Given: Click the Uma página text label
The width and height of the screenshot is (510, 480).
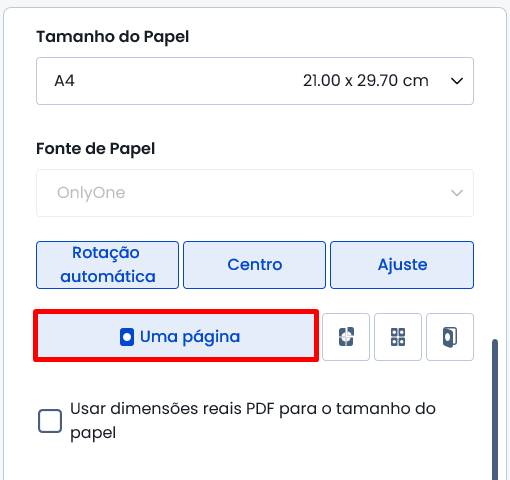Looking at the screenshot, I should [190, 337].
